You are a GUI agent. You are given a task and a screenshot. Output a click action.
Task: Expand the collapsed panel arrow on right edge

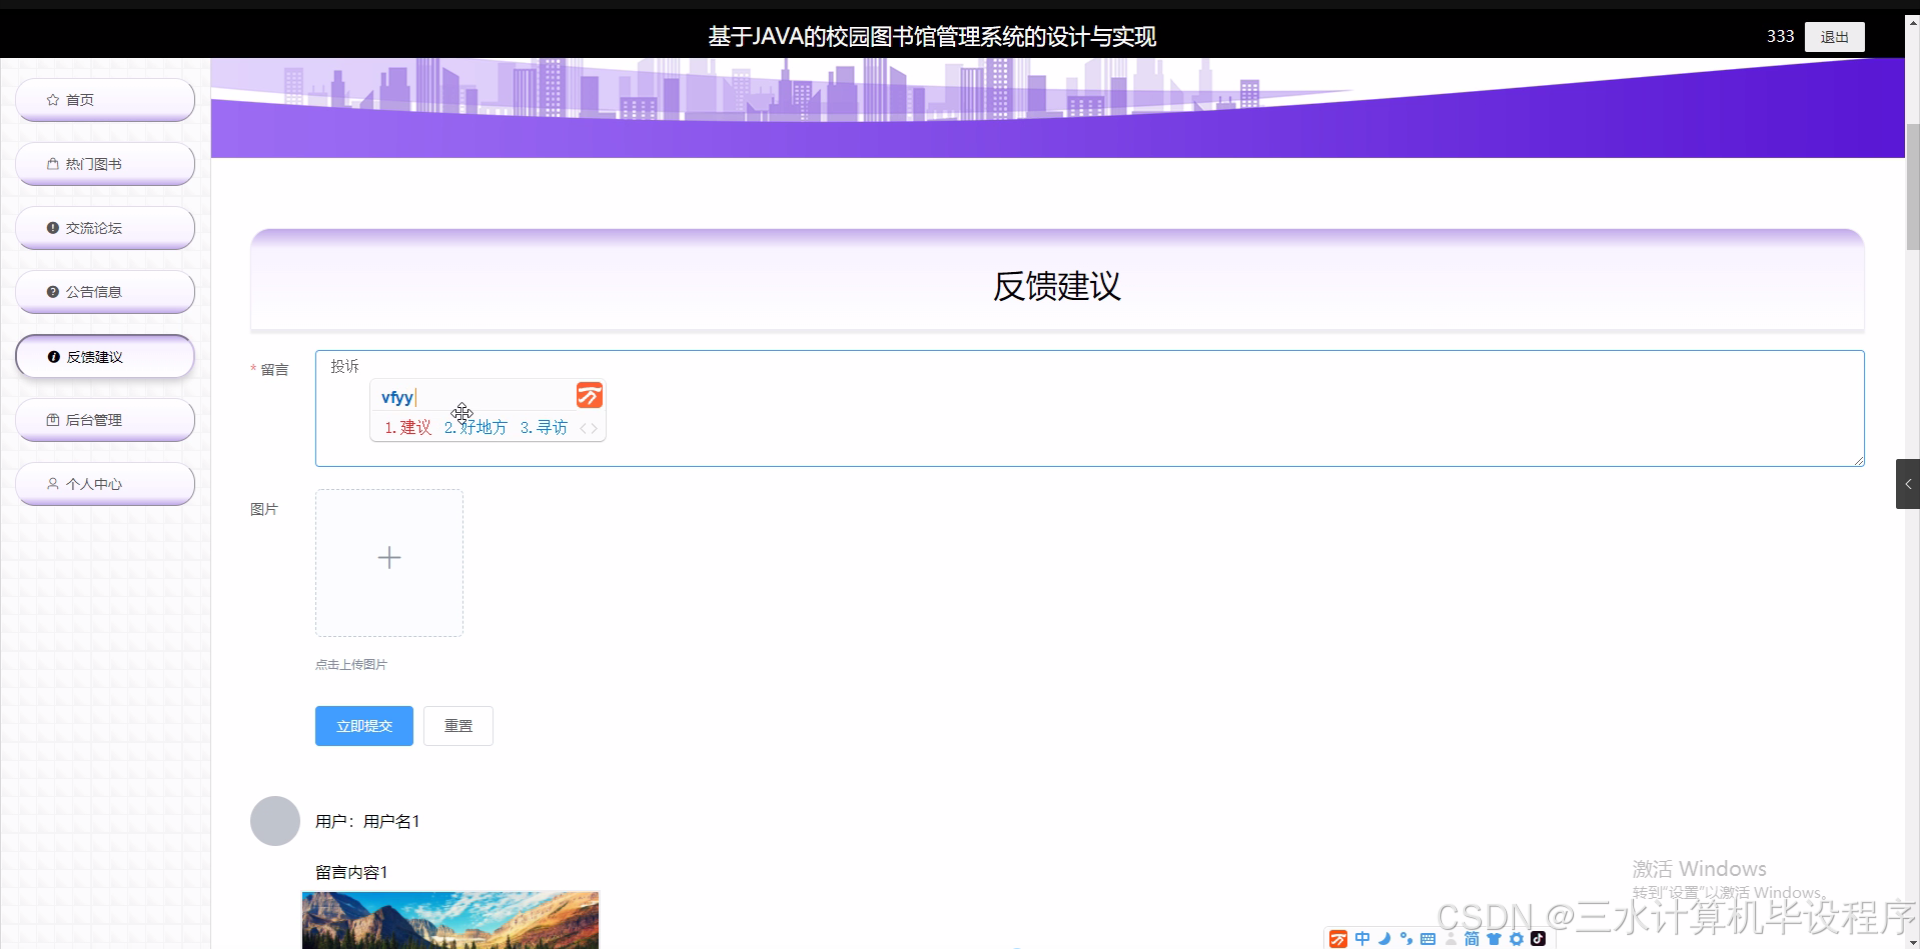pyautogui.click(x=1909, y=483)
